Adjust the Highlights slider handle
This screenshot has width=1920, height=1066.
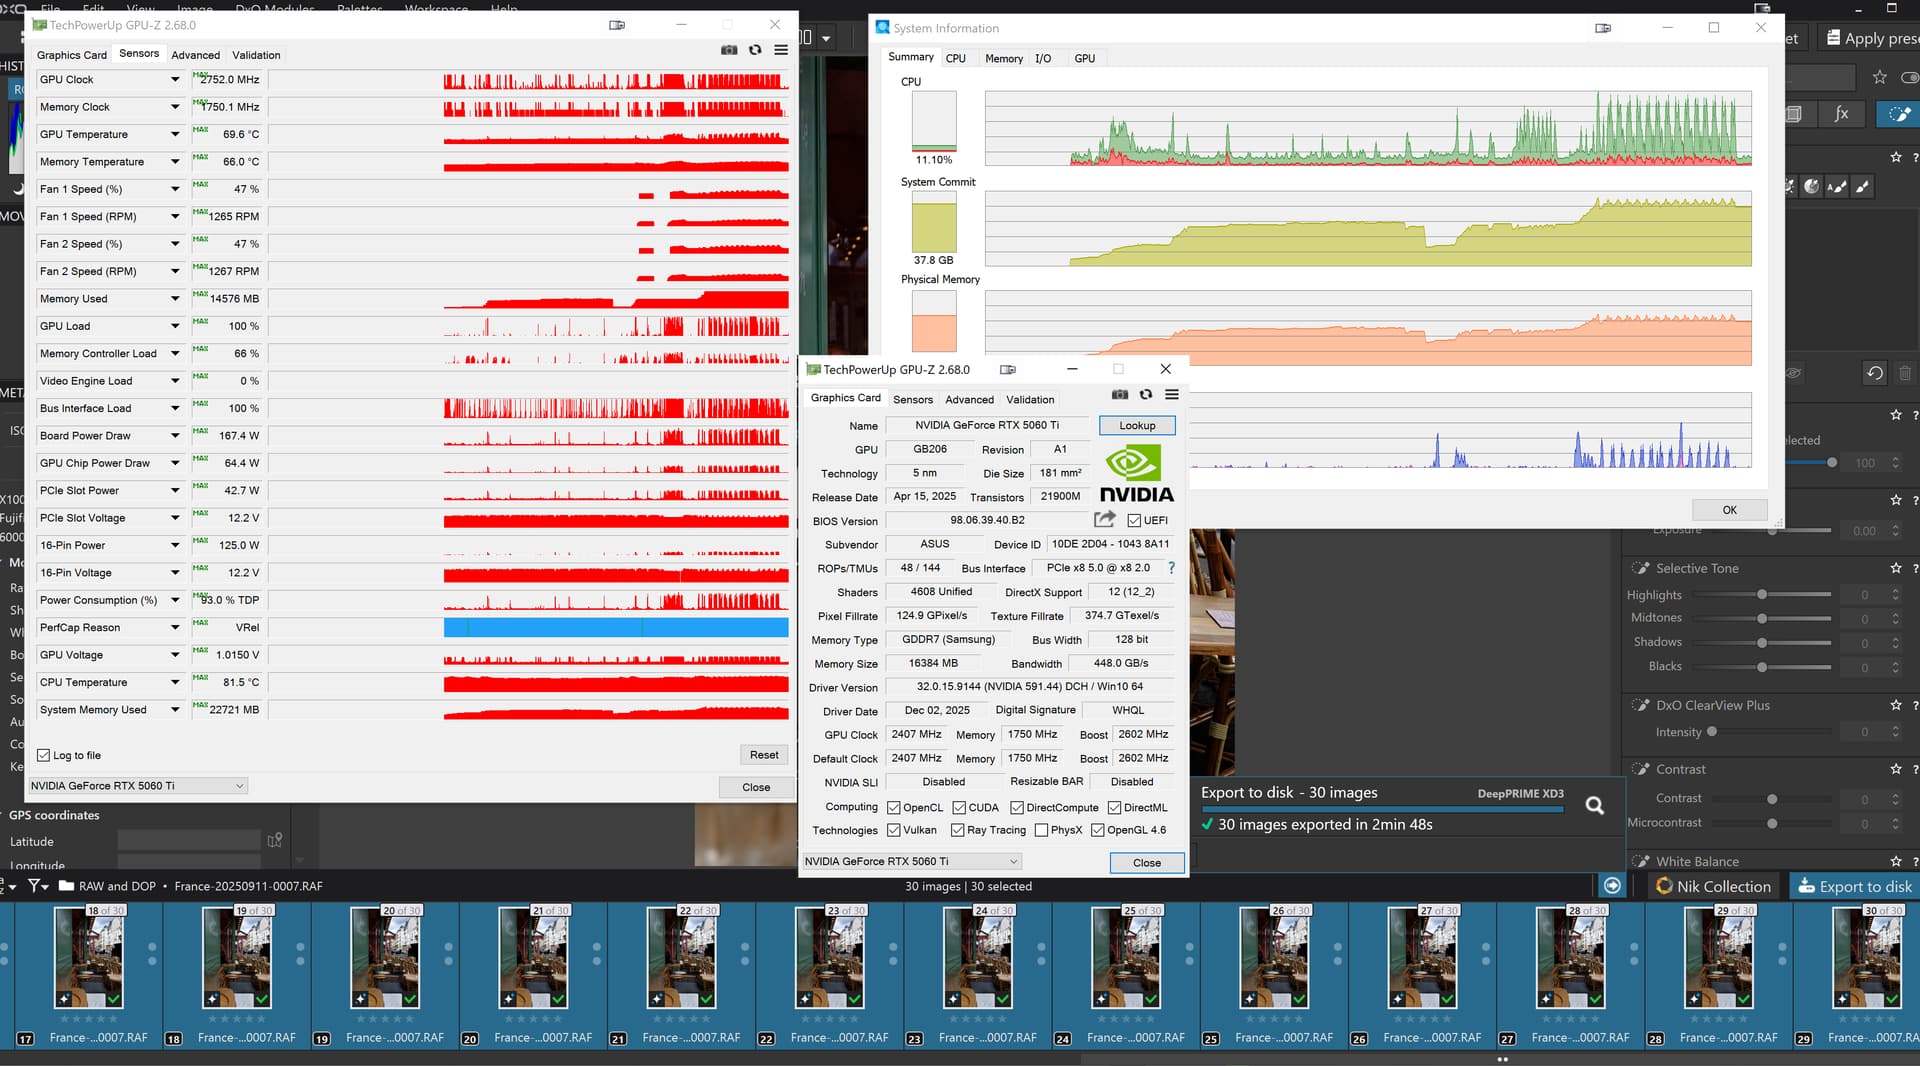tap(1762, 595)
